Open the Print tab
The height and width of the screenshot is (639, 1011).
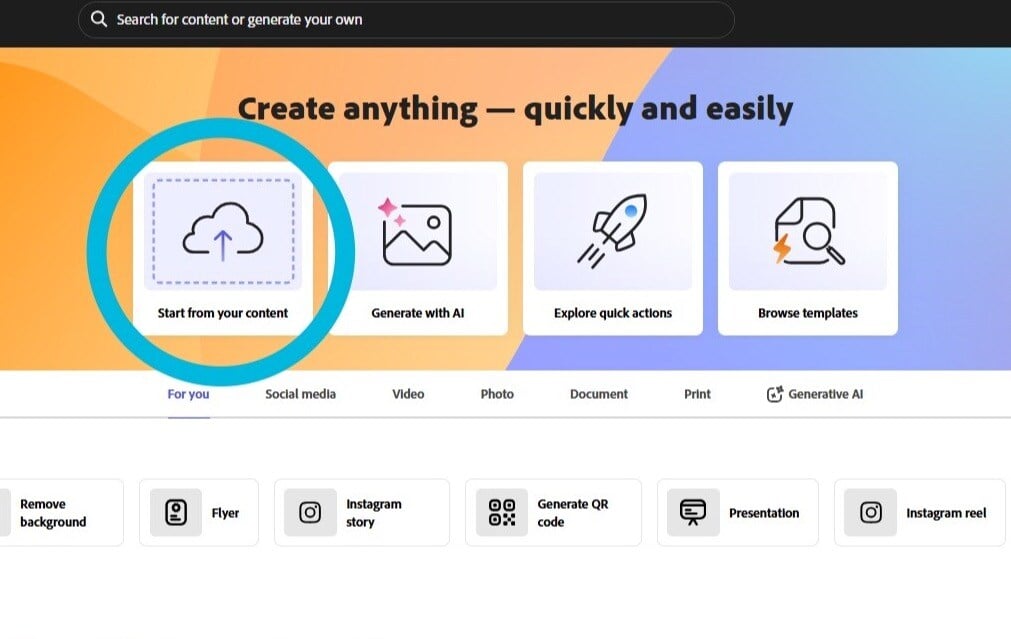click(x=696, y=394)
